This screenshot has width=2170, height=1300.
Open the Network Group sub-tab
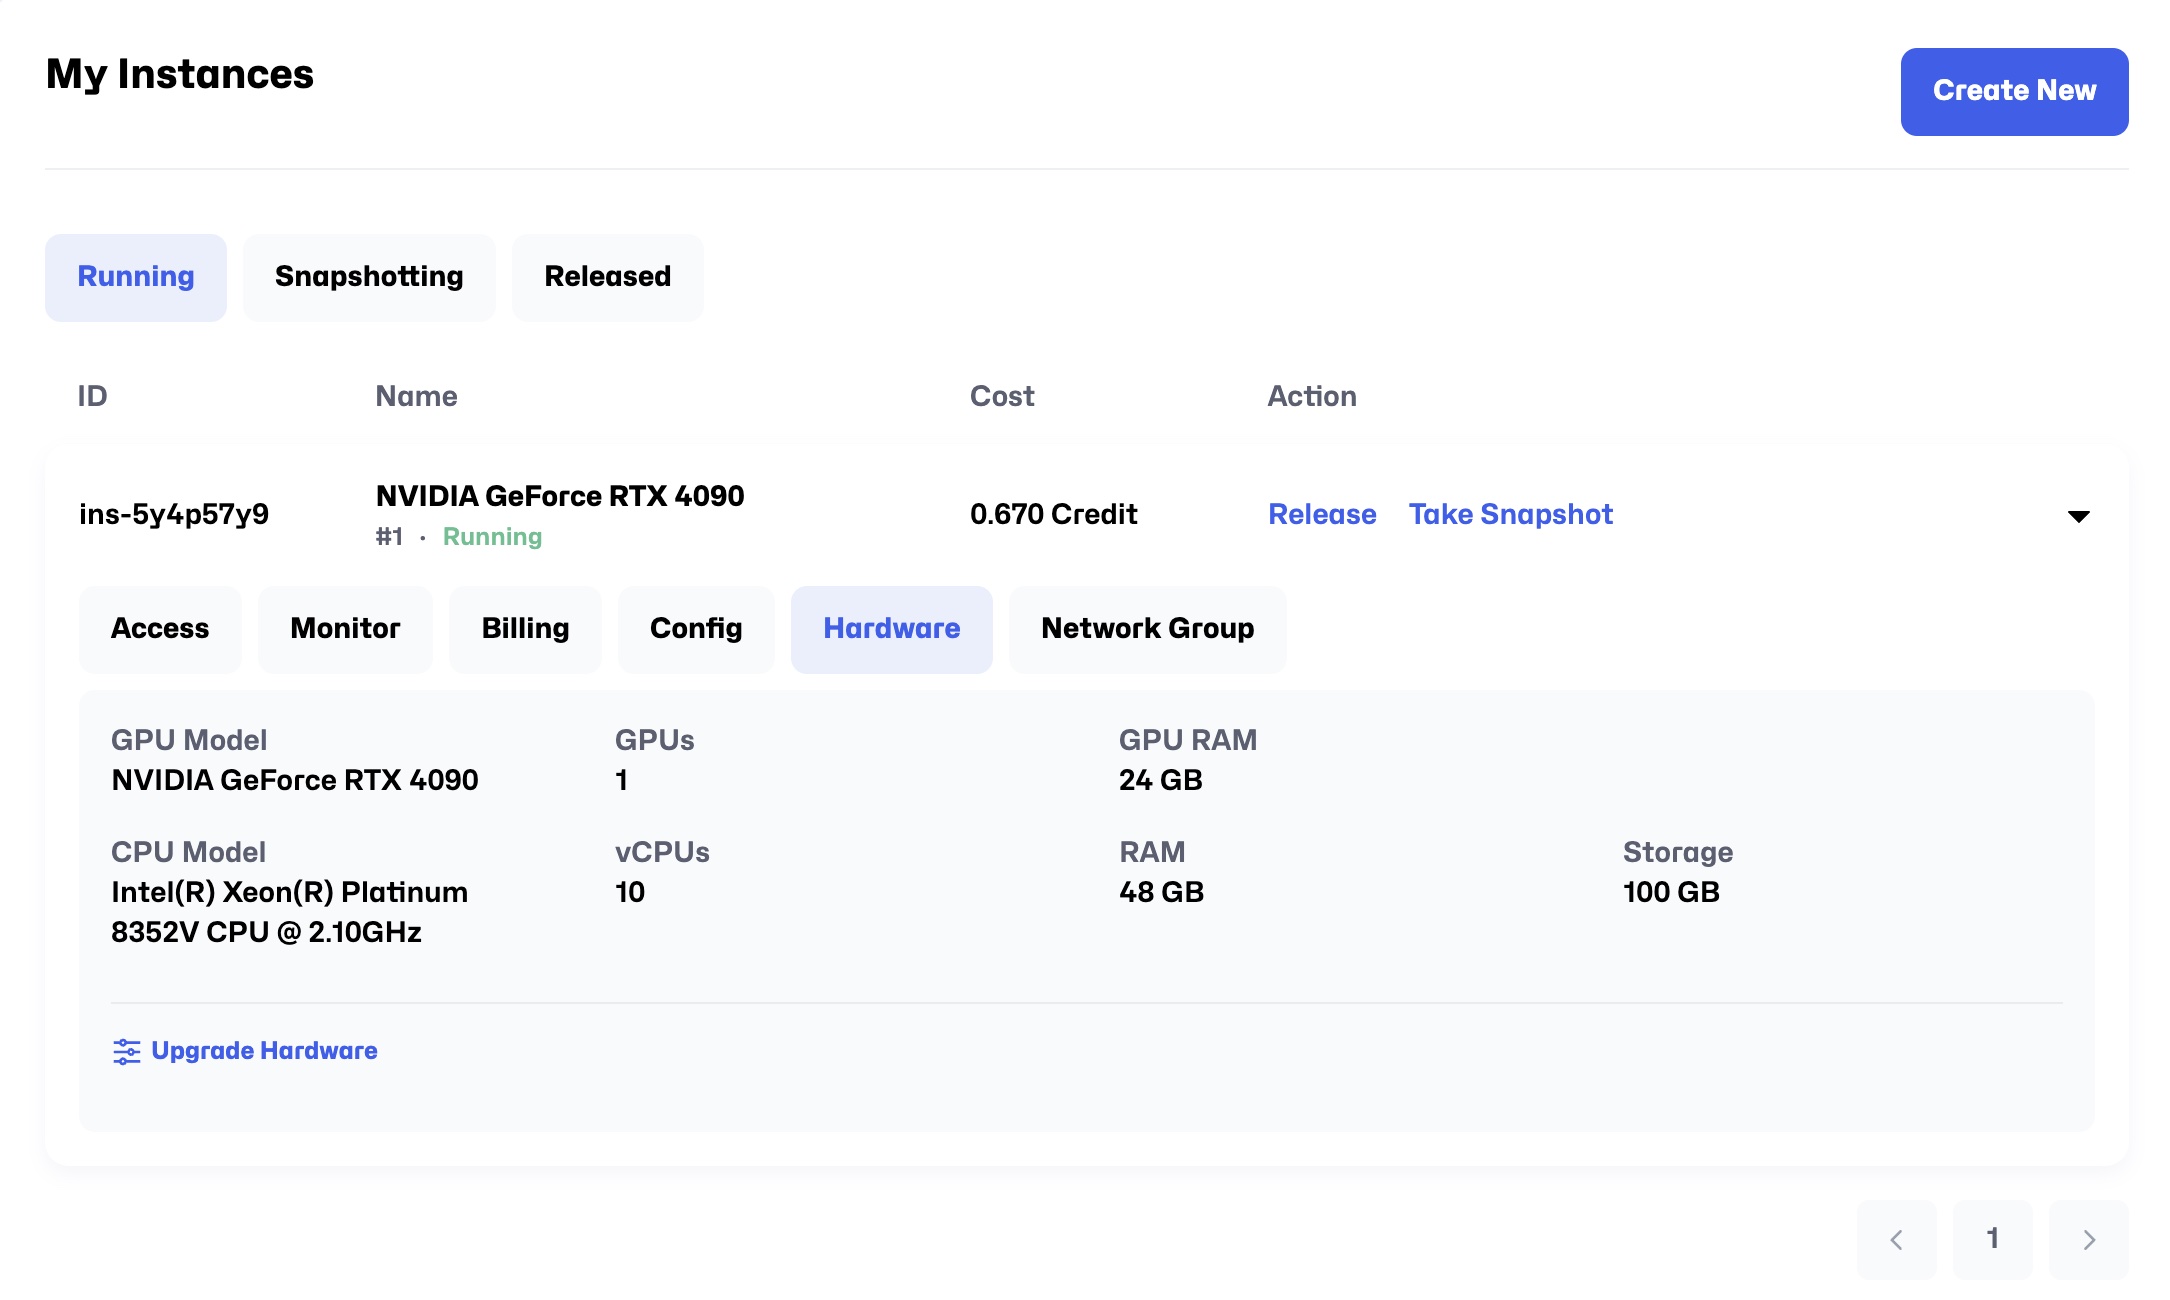[1147, 629]
